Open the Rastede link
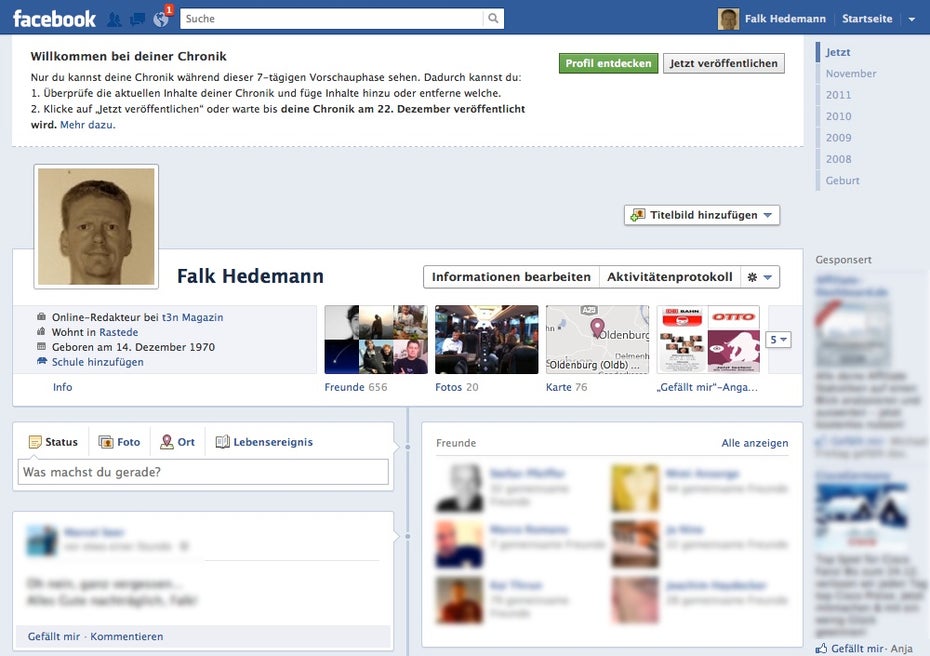Screen dimensions: 930x656 coord(119,332)
